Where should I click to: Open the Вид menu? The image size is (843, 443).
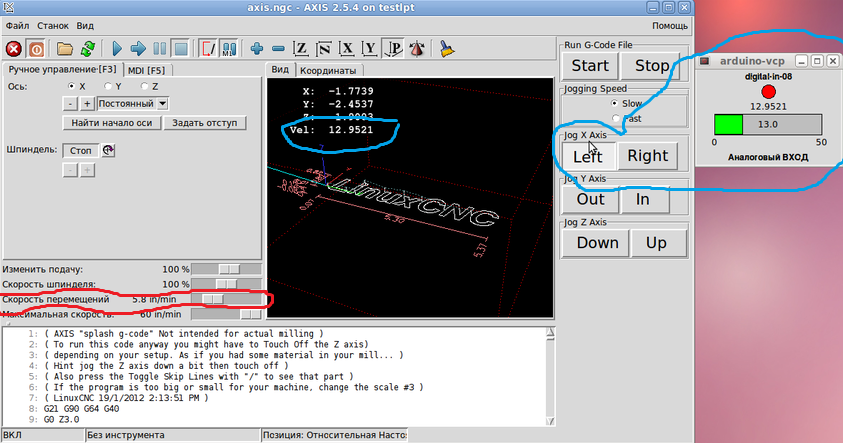coord(85,26)
